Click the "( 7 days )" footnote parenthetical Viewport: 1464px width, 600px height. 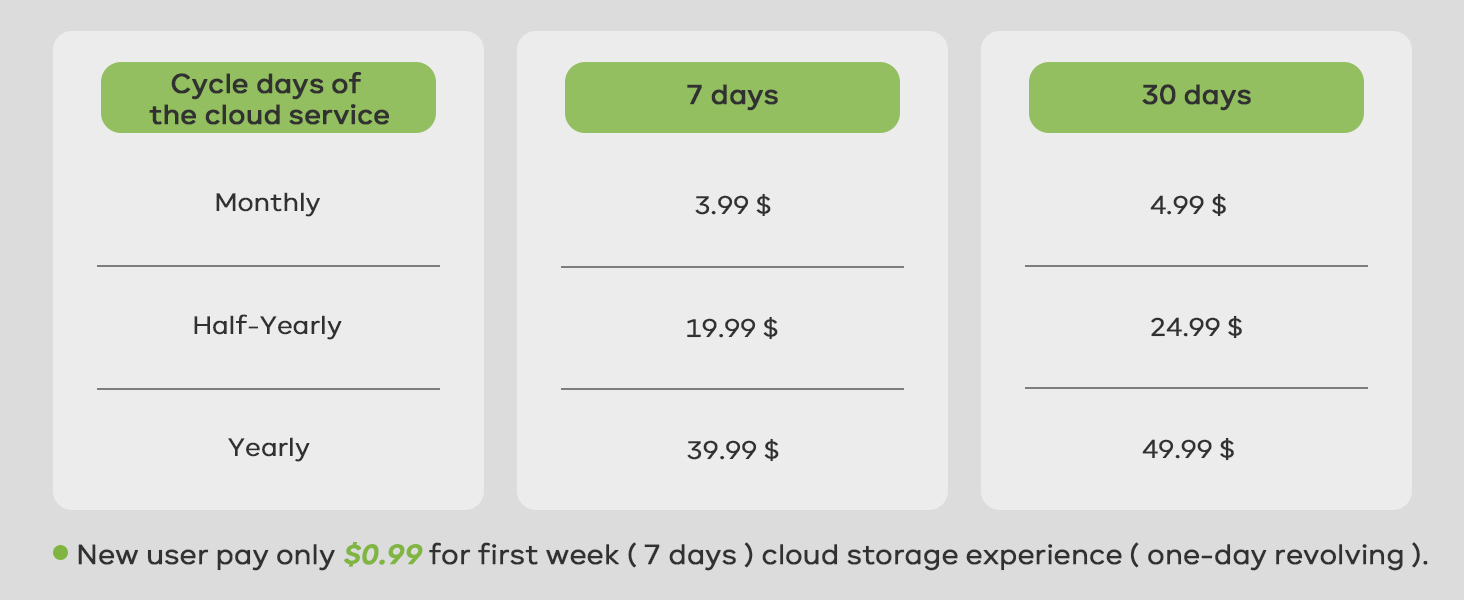point(691,555)
